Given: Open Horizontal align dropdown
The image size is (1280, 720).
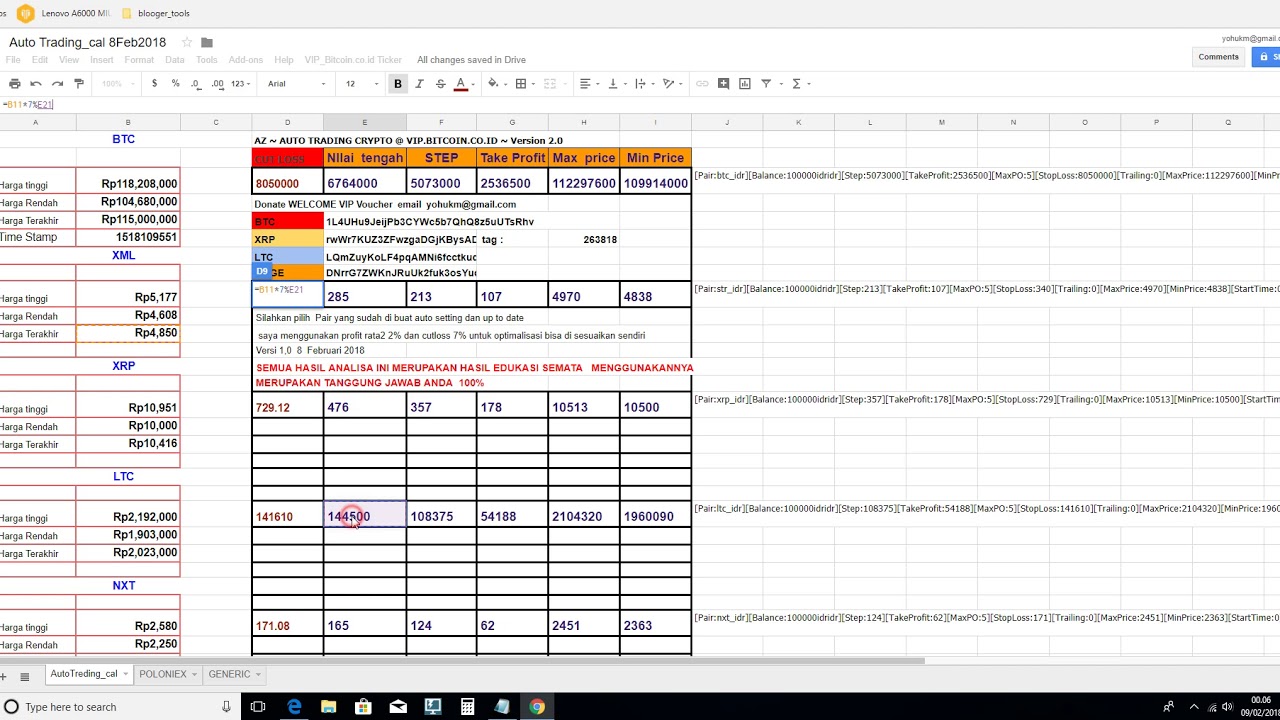Looking at the screenshot, I should point(589,84).
